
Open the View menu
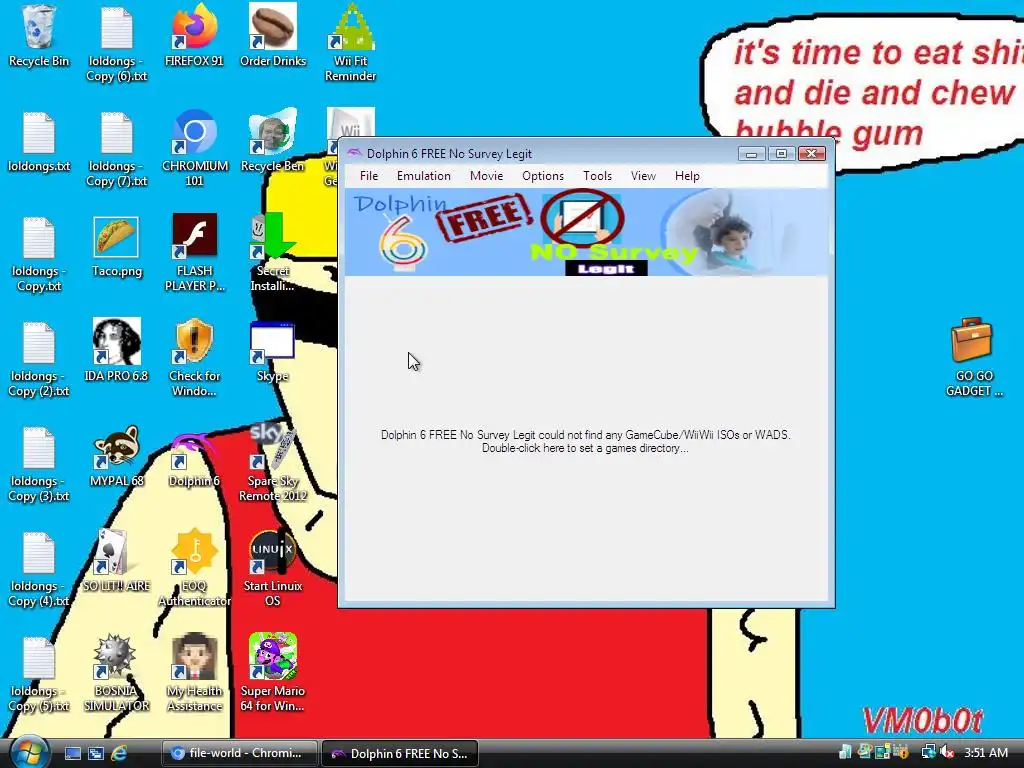coord(643,176)
